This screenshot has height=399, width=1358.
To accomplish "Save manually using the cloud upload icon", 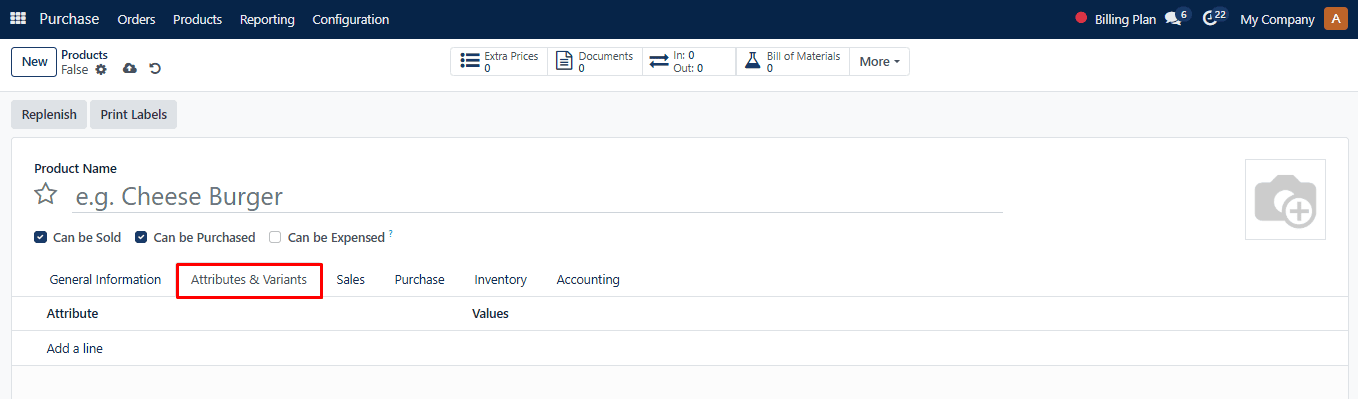I will [x=130, y=69].
